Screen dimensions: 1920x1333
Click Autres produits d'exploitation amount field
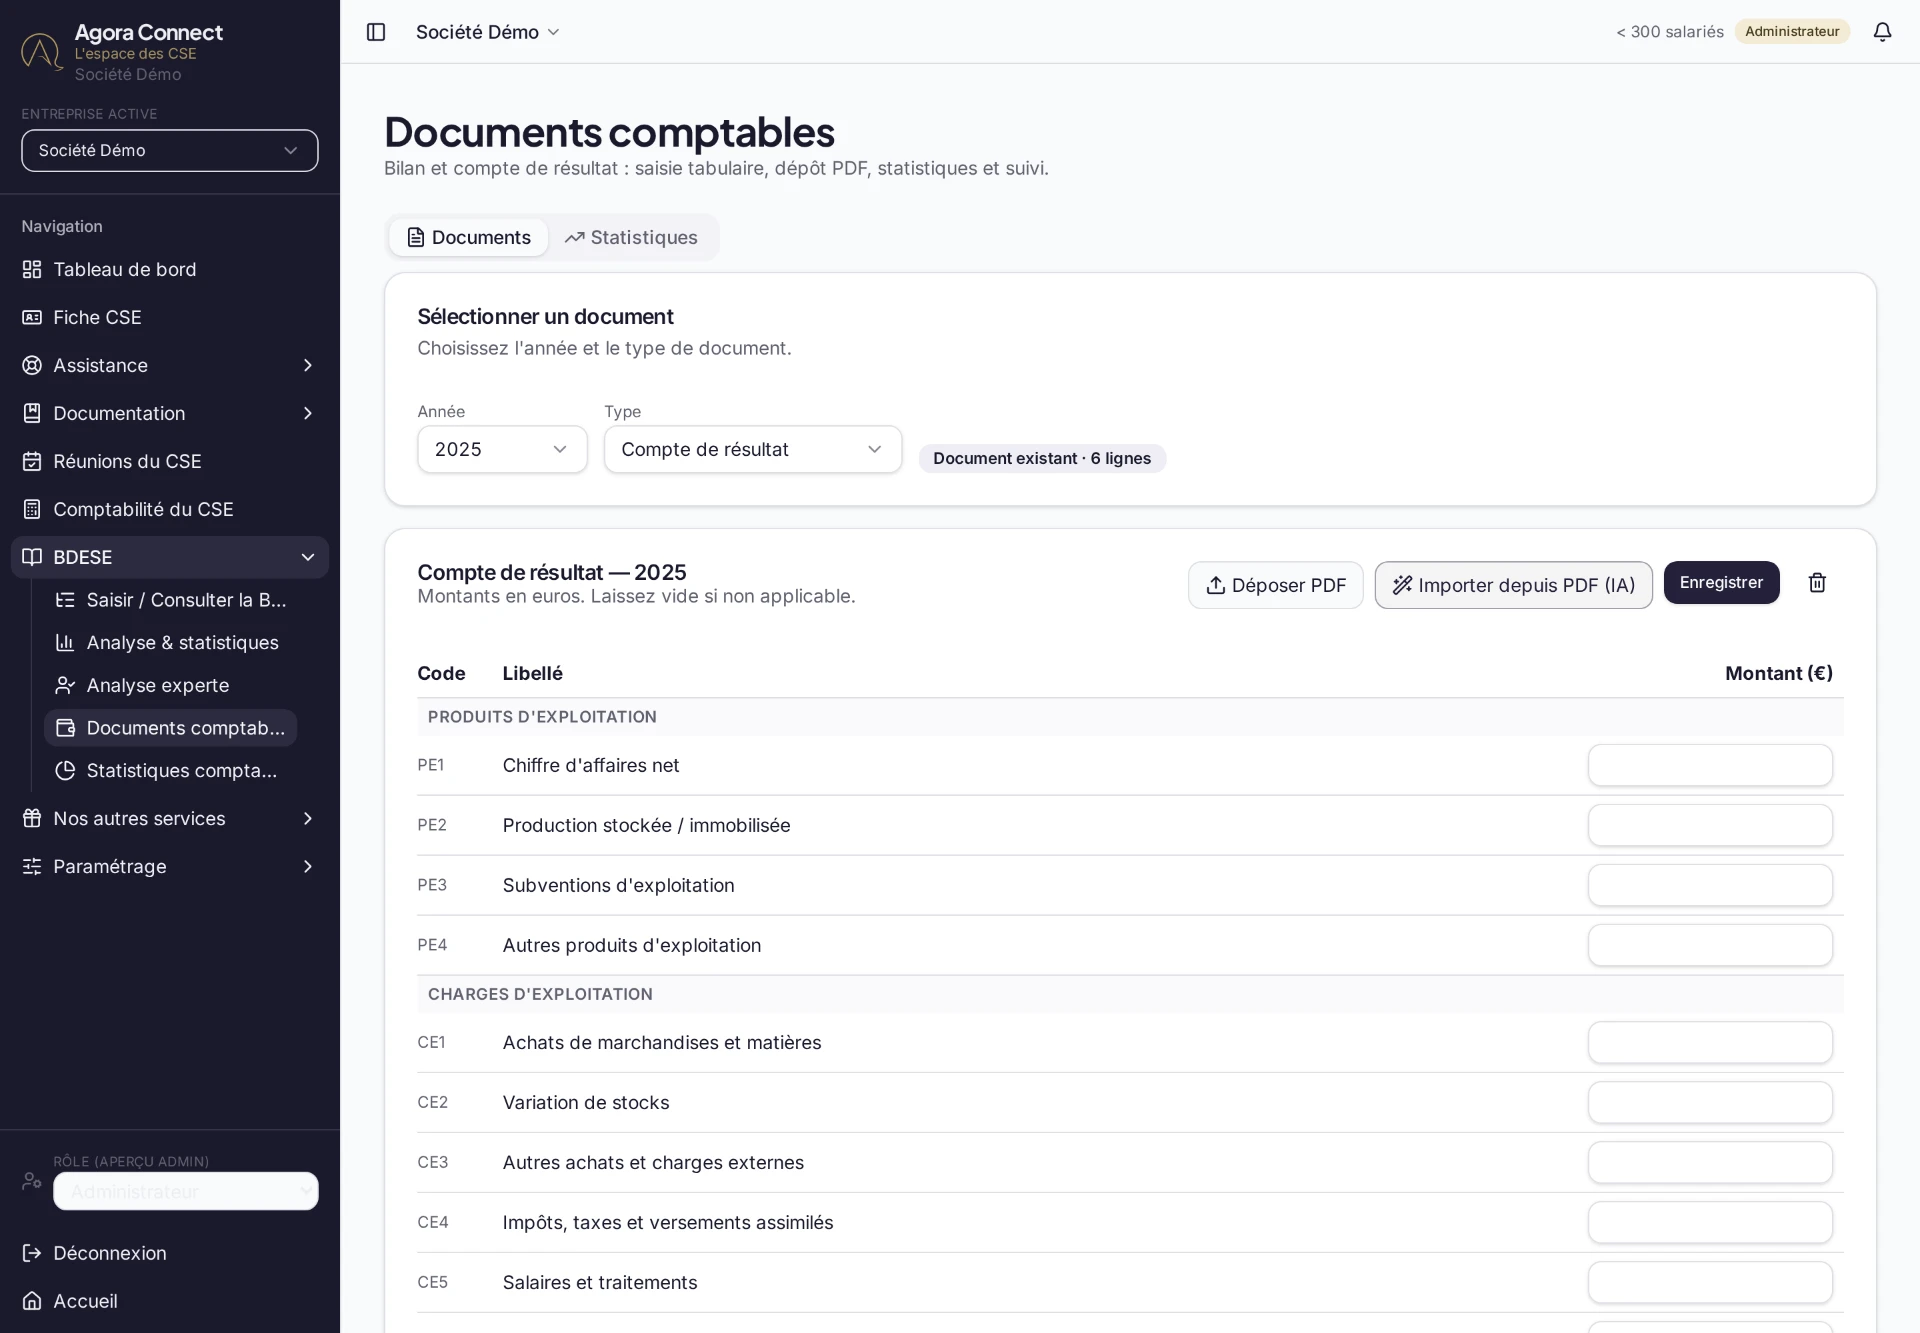tap(1710, 945)
